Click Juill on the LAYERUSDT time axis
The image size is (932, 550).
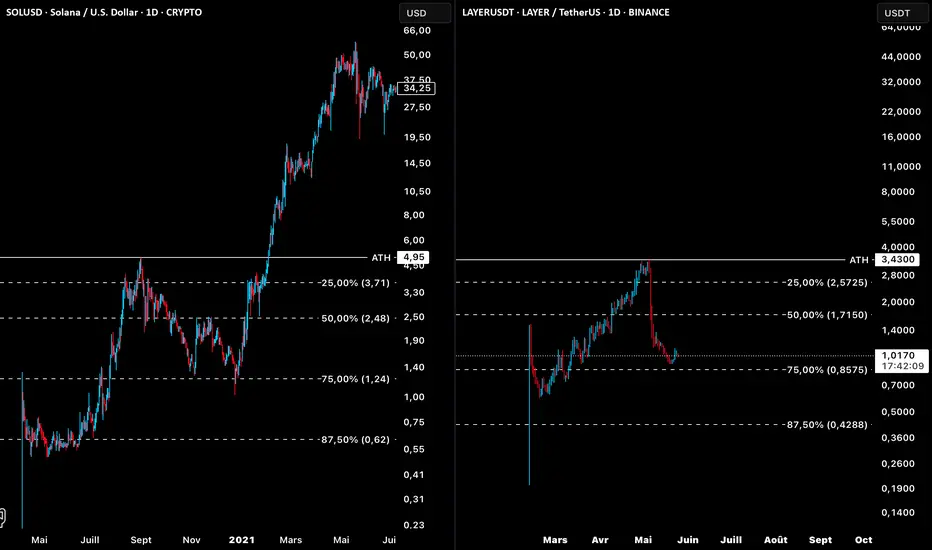(731, 540)
